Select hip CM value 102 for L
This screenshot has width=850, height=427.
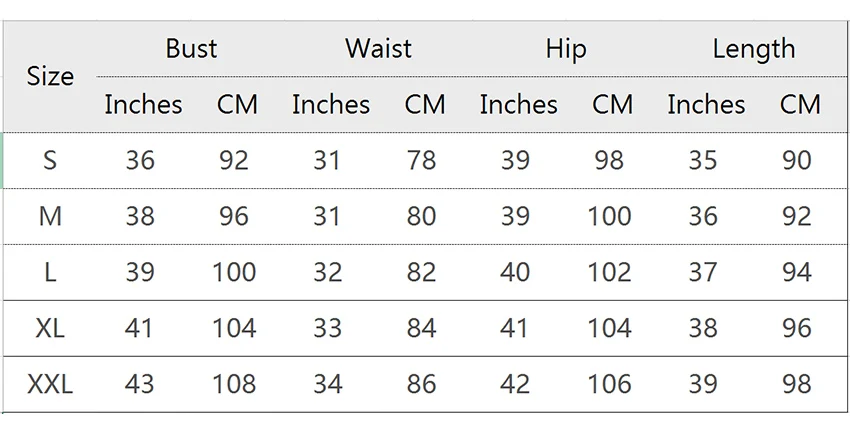point(609,273)
